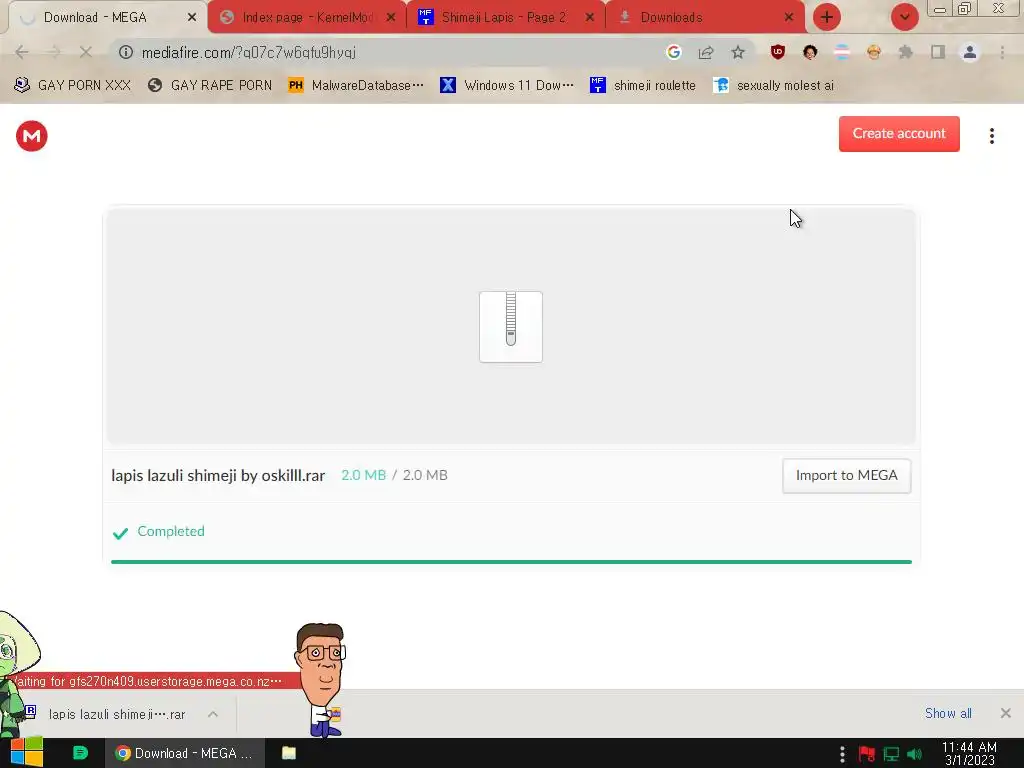This screenshot has height=768, width=1024.
Task: Open File Explorer from the taskbar
Action: (x=289, y=753)
